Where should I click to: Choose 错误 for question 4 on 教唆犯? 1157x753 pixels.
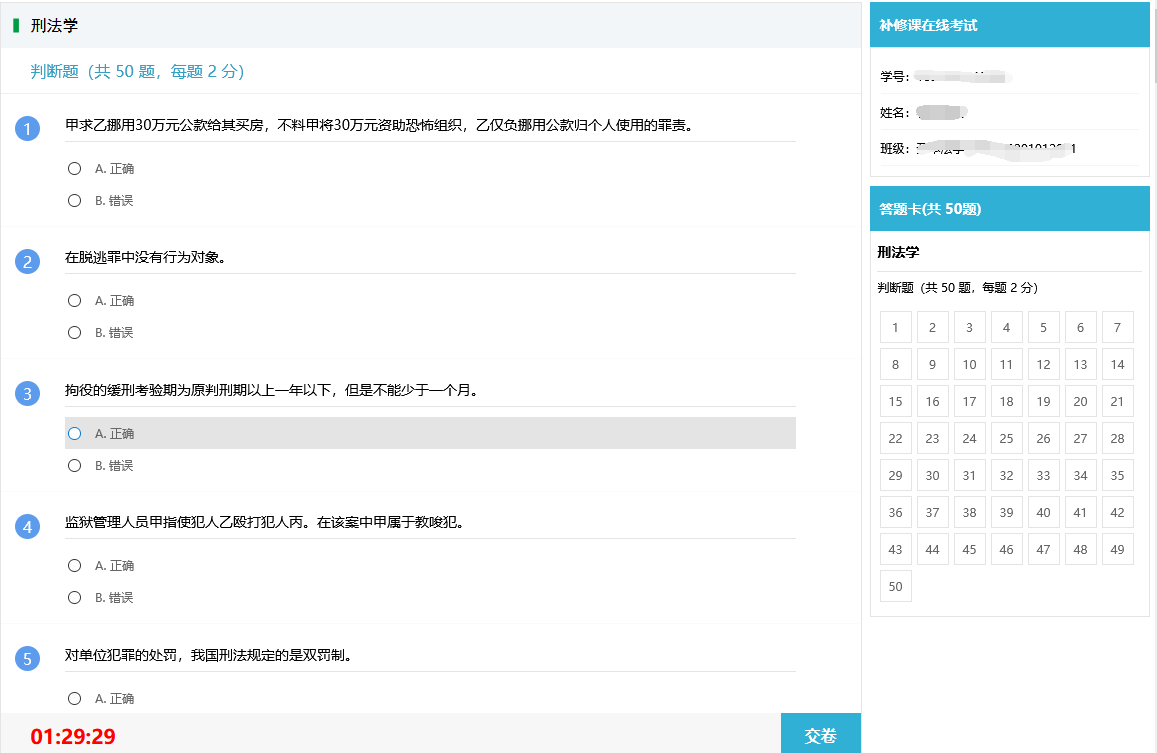74,598
